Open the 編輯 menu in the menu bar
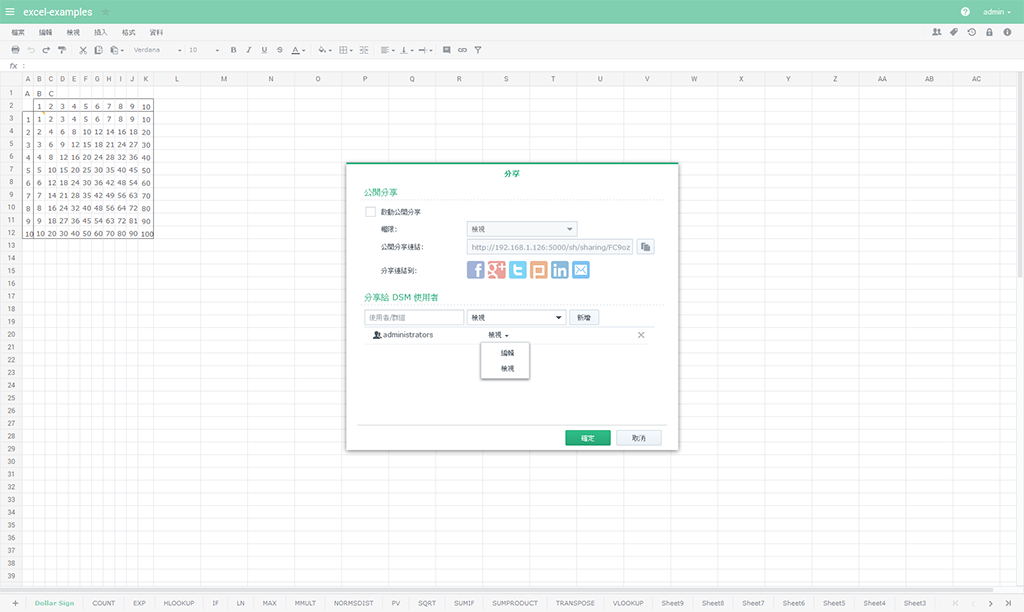Image resolution: width=1024 pixels, height=612 pixels. tap(45, 32)
